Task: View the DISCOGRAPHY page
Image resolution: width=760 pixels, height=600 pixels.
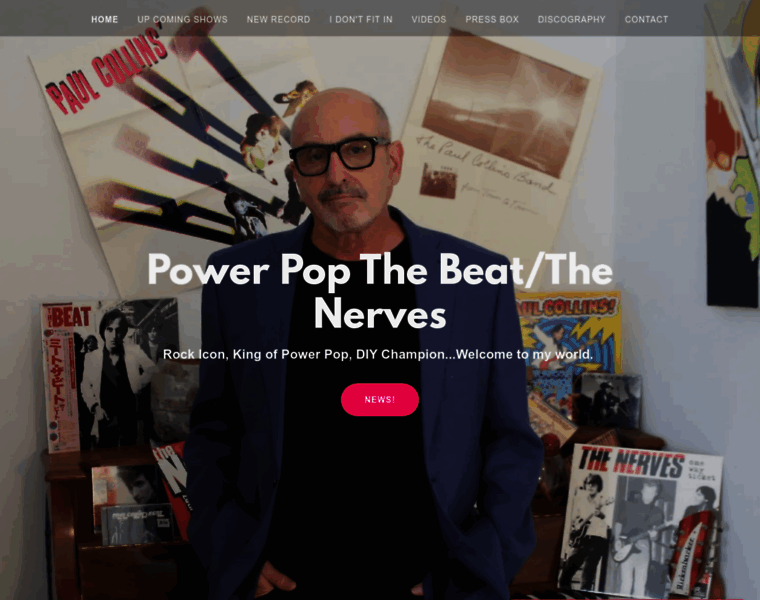Action: tap(571, 19)
